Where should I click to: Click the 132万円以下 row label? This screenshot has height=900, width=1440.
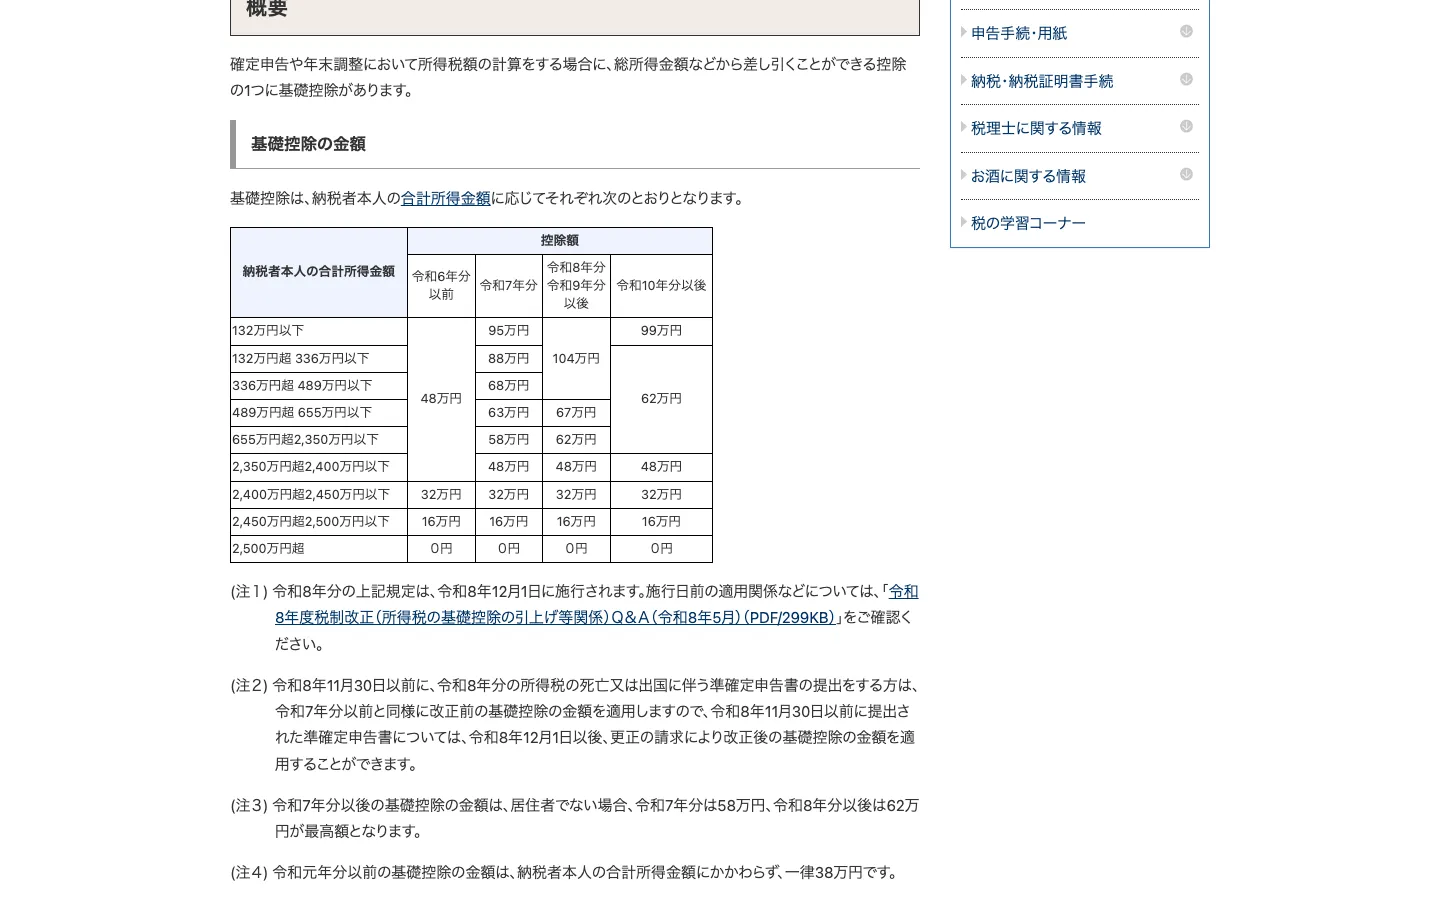[319, 331]
